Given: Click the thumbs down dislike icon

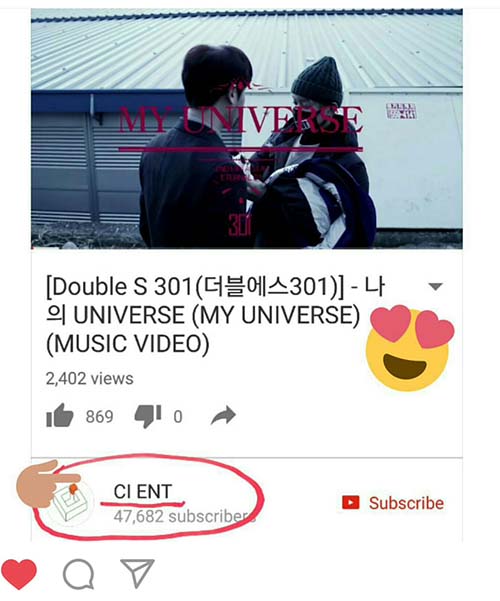Looking at the screenshot, I should pos(148,416).
